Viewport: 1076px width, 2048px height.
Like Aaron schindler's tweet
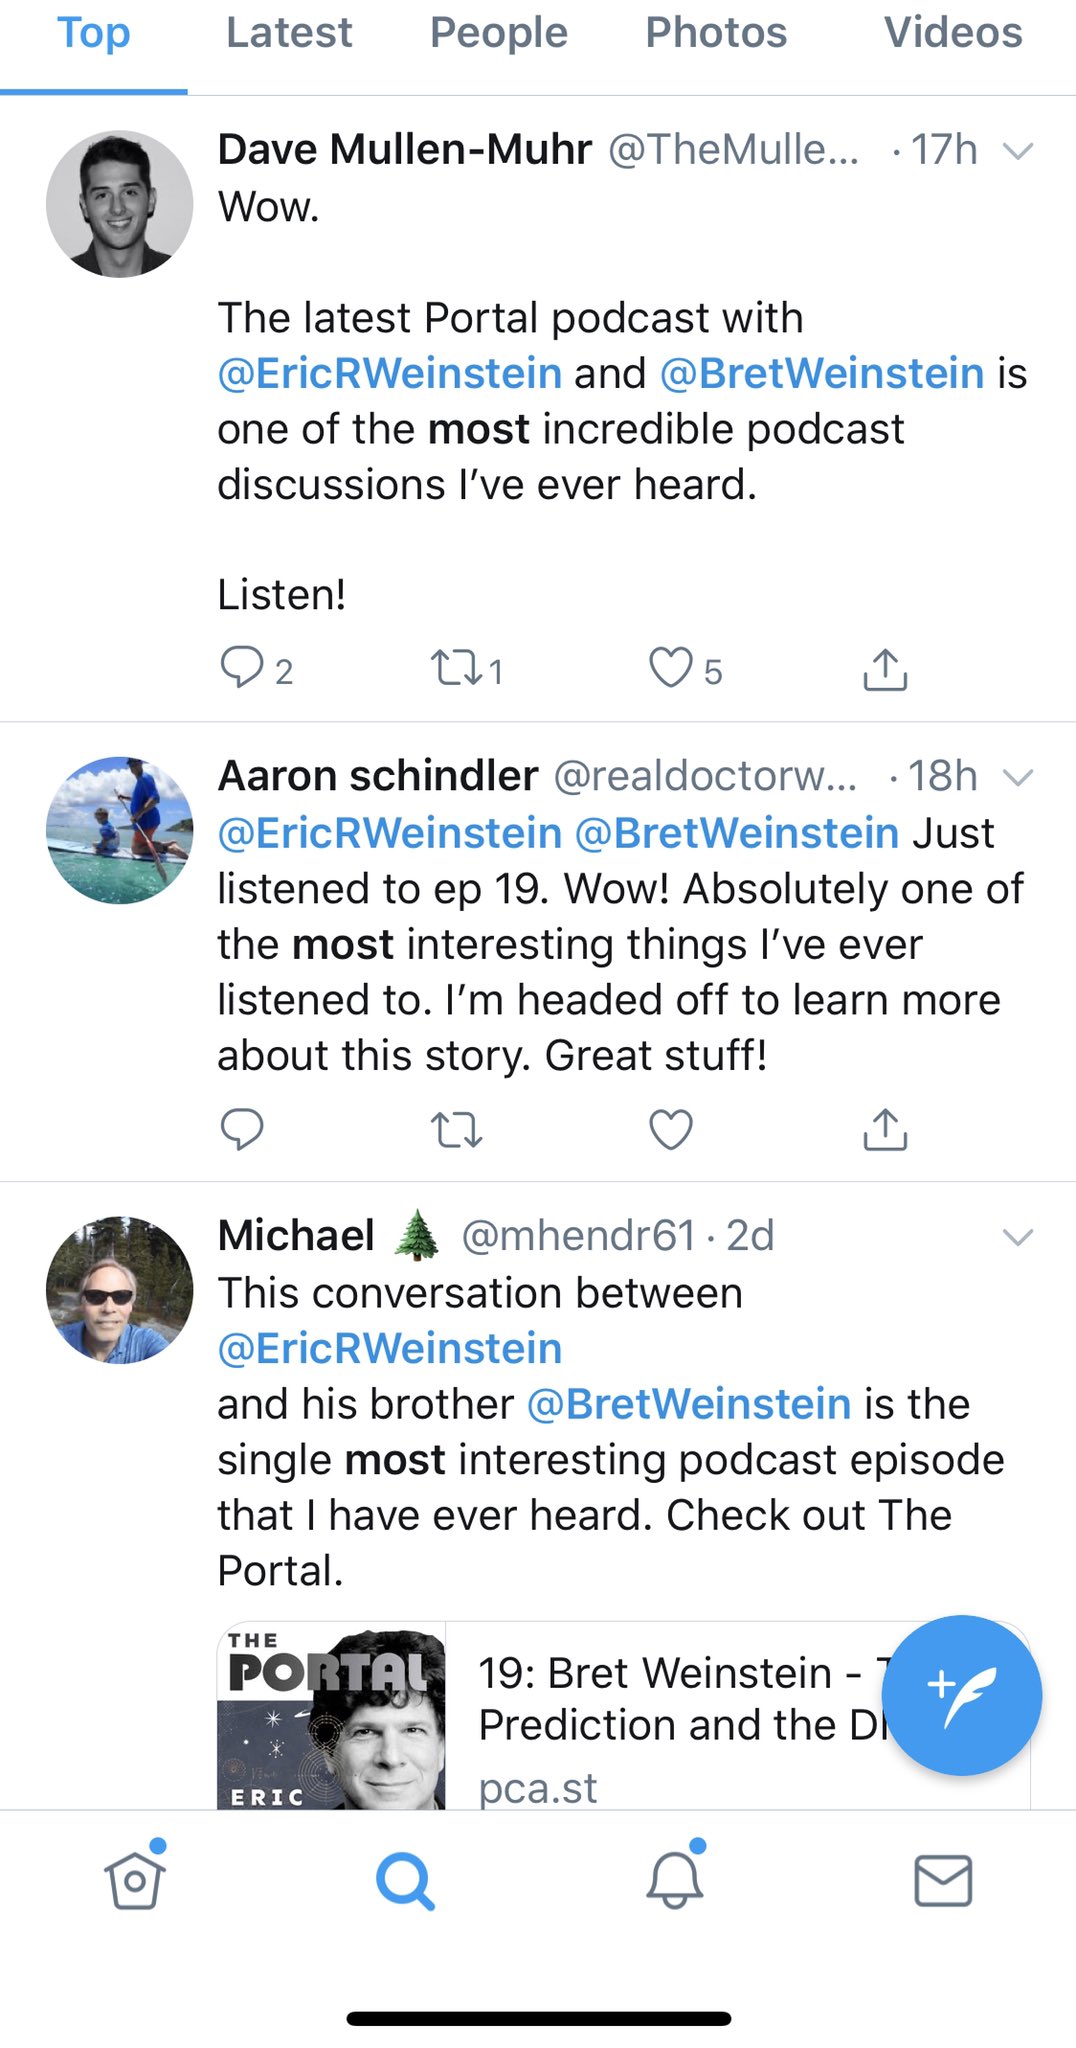[x=671, y=1130]
